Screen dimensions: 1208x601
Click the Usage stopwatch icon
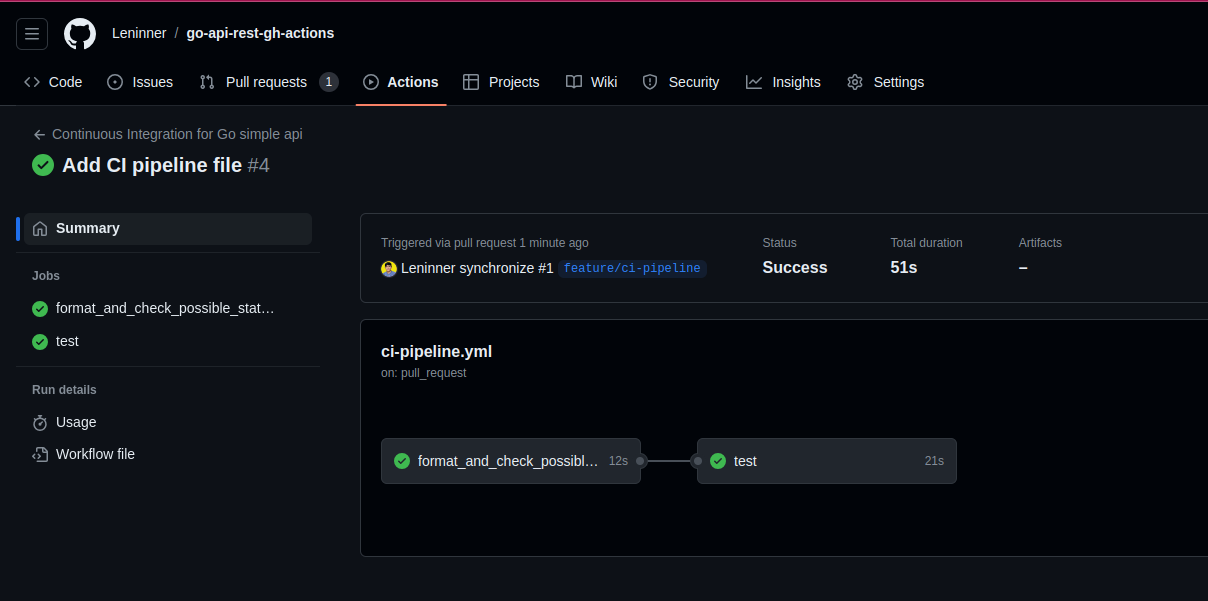(x=40, y=422)
